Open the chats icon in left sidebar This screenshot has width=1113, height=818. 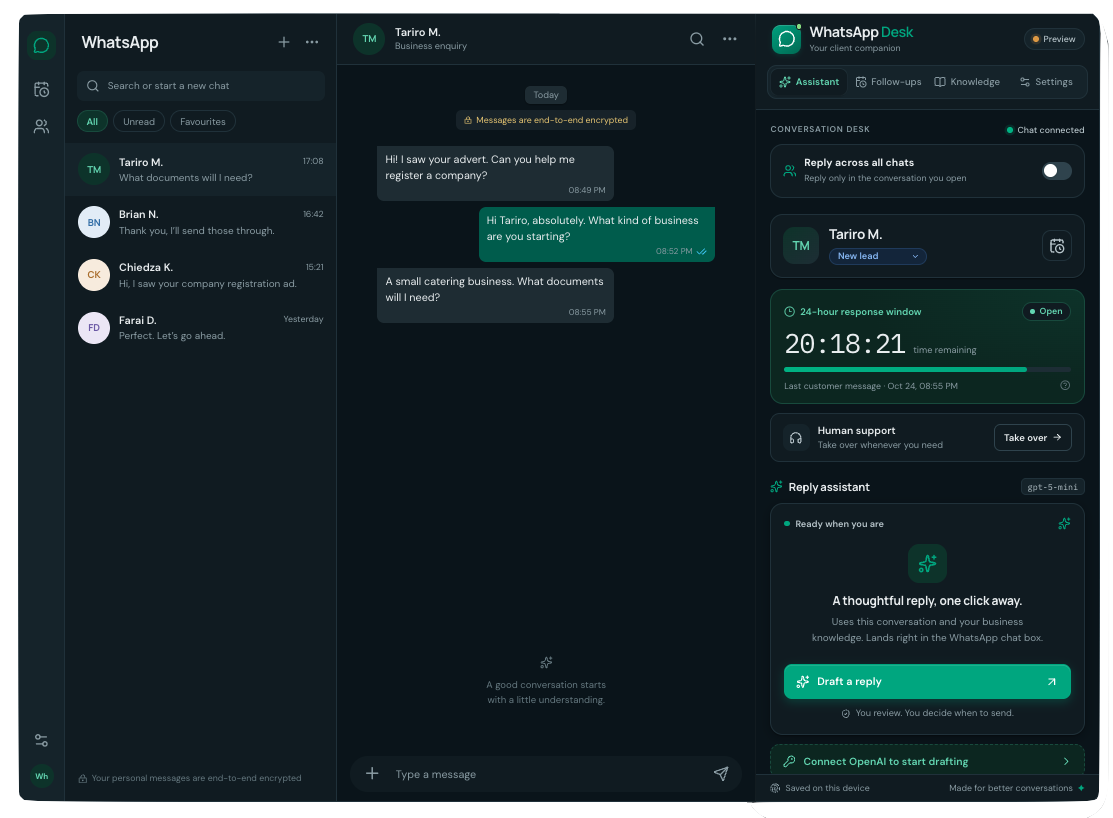click(41, 45)
